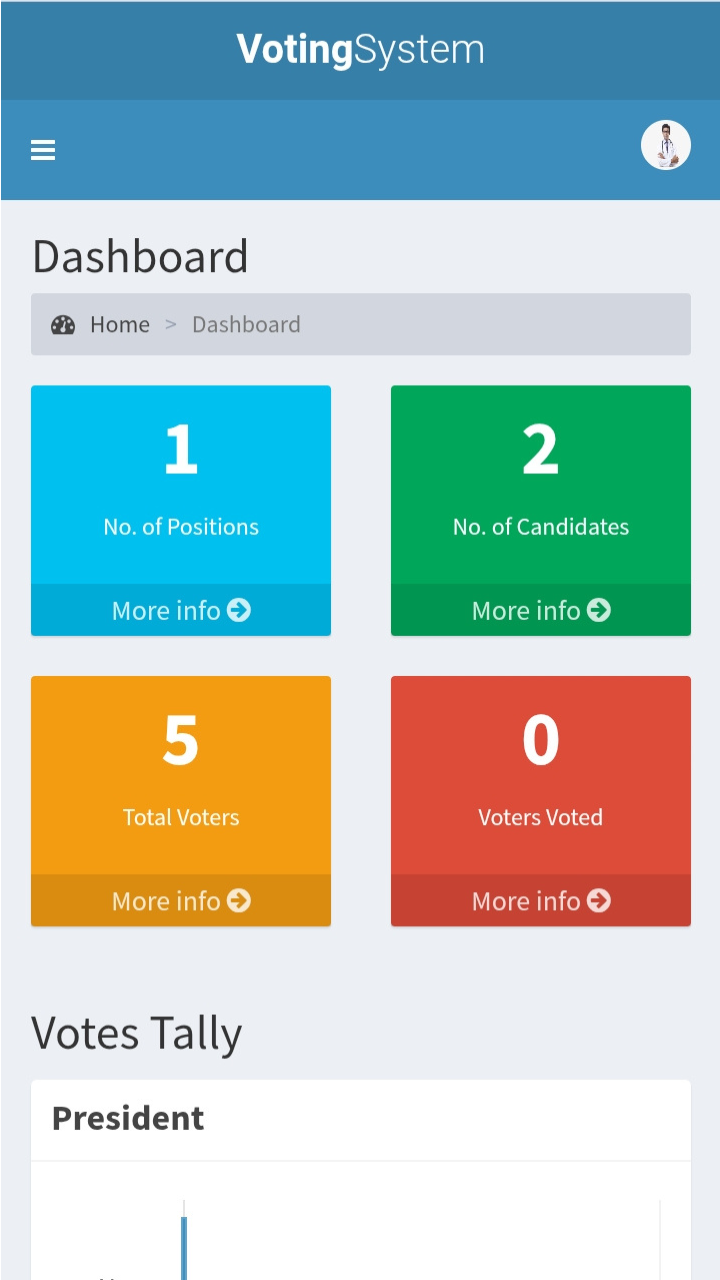Click the President tally chart header
This screenshot has height=1280, width=720.
[x=128, y=1118]
